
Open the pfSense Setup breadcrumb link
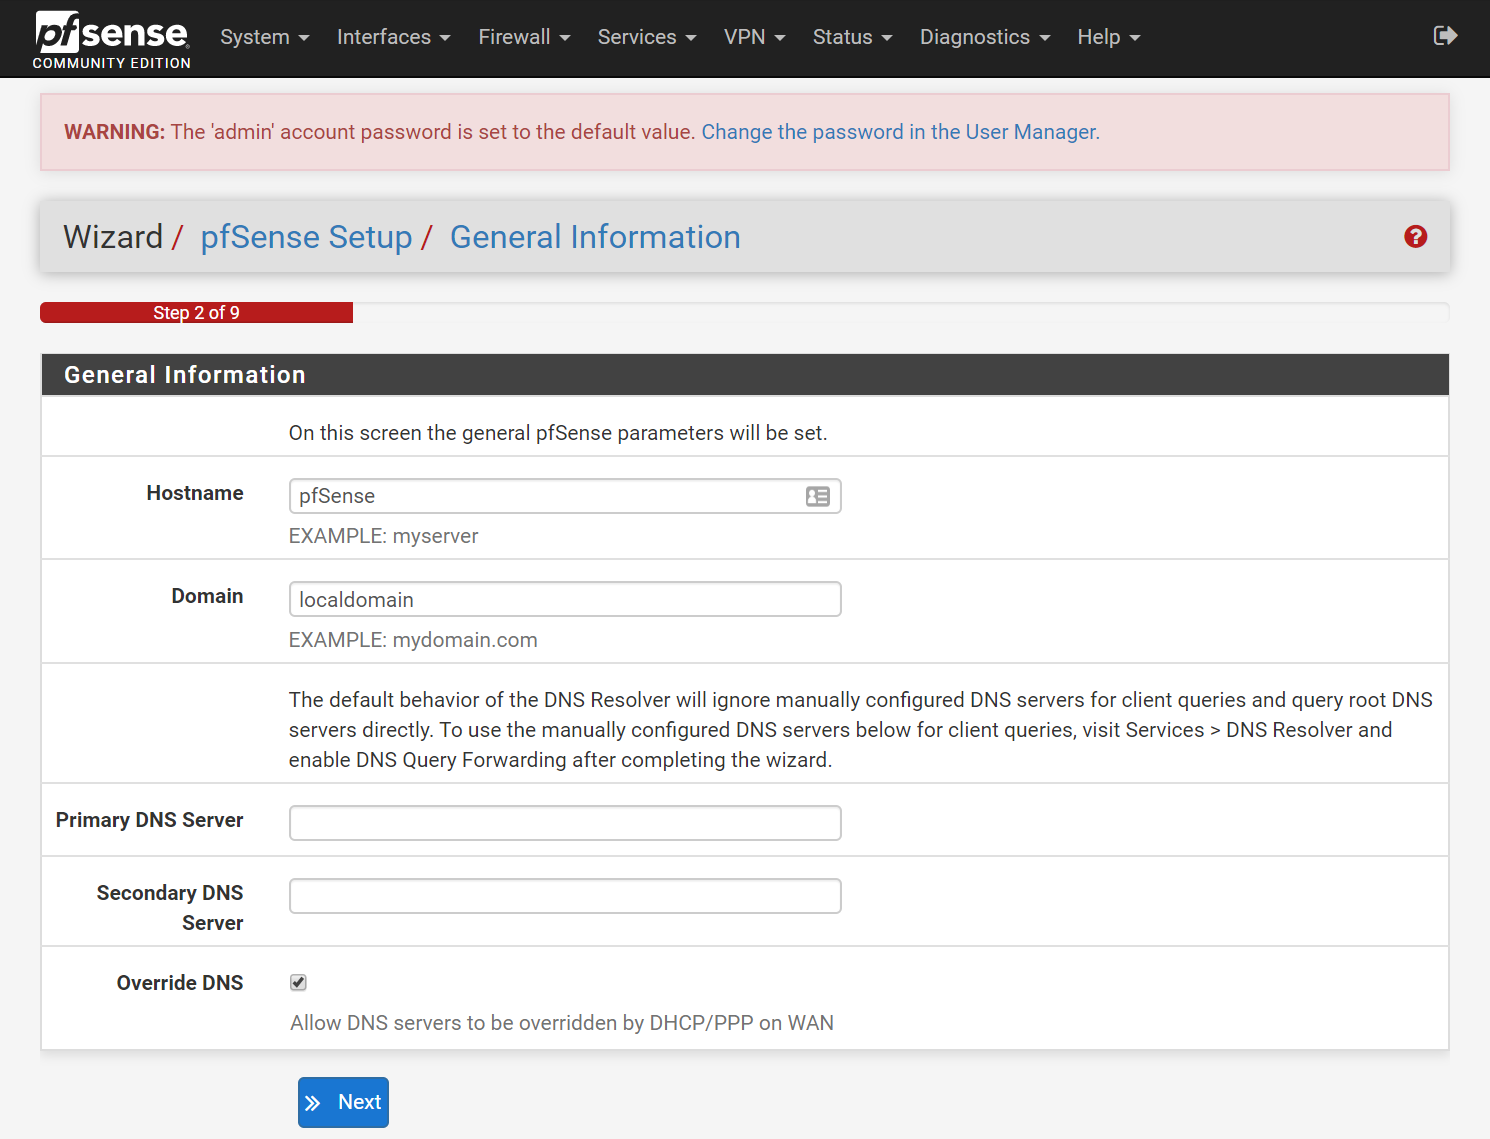pyautogui.click(x=306, y=237)
